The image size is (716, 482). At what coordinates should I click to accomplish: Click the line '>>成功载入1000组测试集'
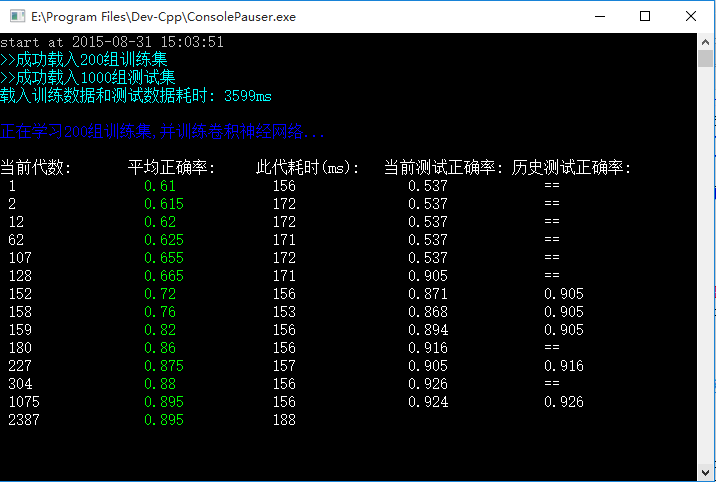pyautogui.click(x=88, y=78)
